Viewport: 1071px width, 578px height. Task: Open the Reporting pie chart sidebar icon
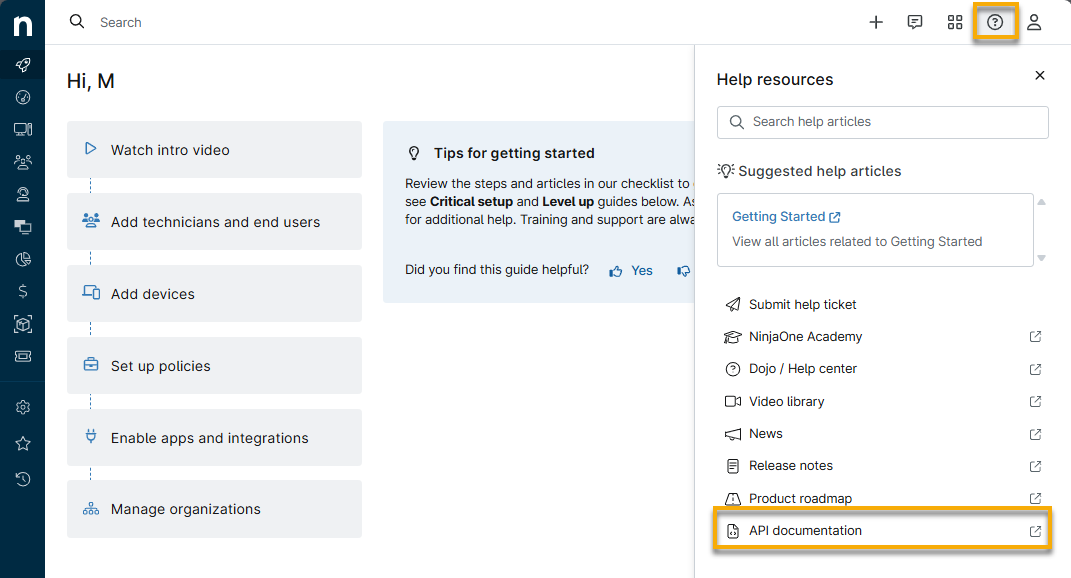(x=23, y=259)
